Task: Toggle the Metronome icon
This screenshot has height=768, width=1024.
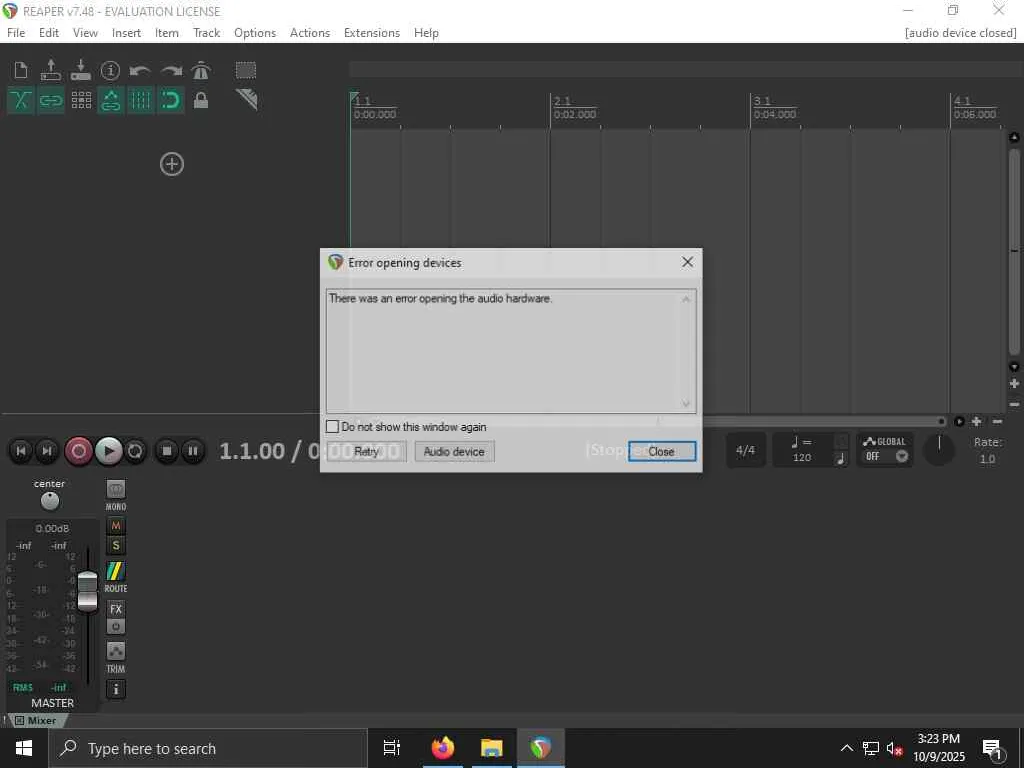Action: pos(201,70)
